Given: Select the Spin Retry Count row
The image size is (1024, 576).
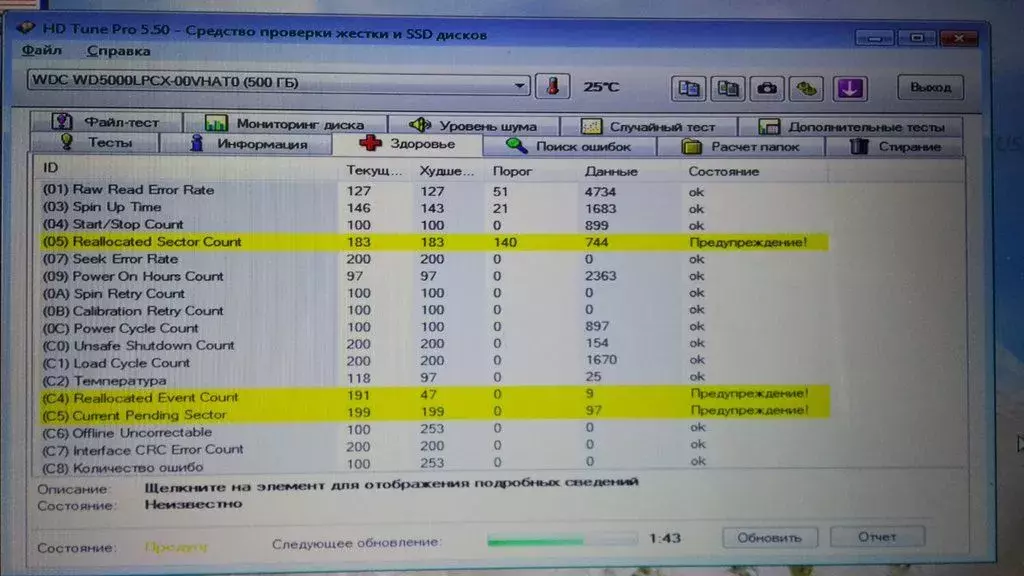Looking at the screenshot, I should 434,293.
